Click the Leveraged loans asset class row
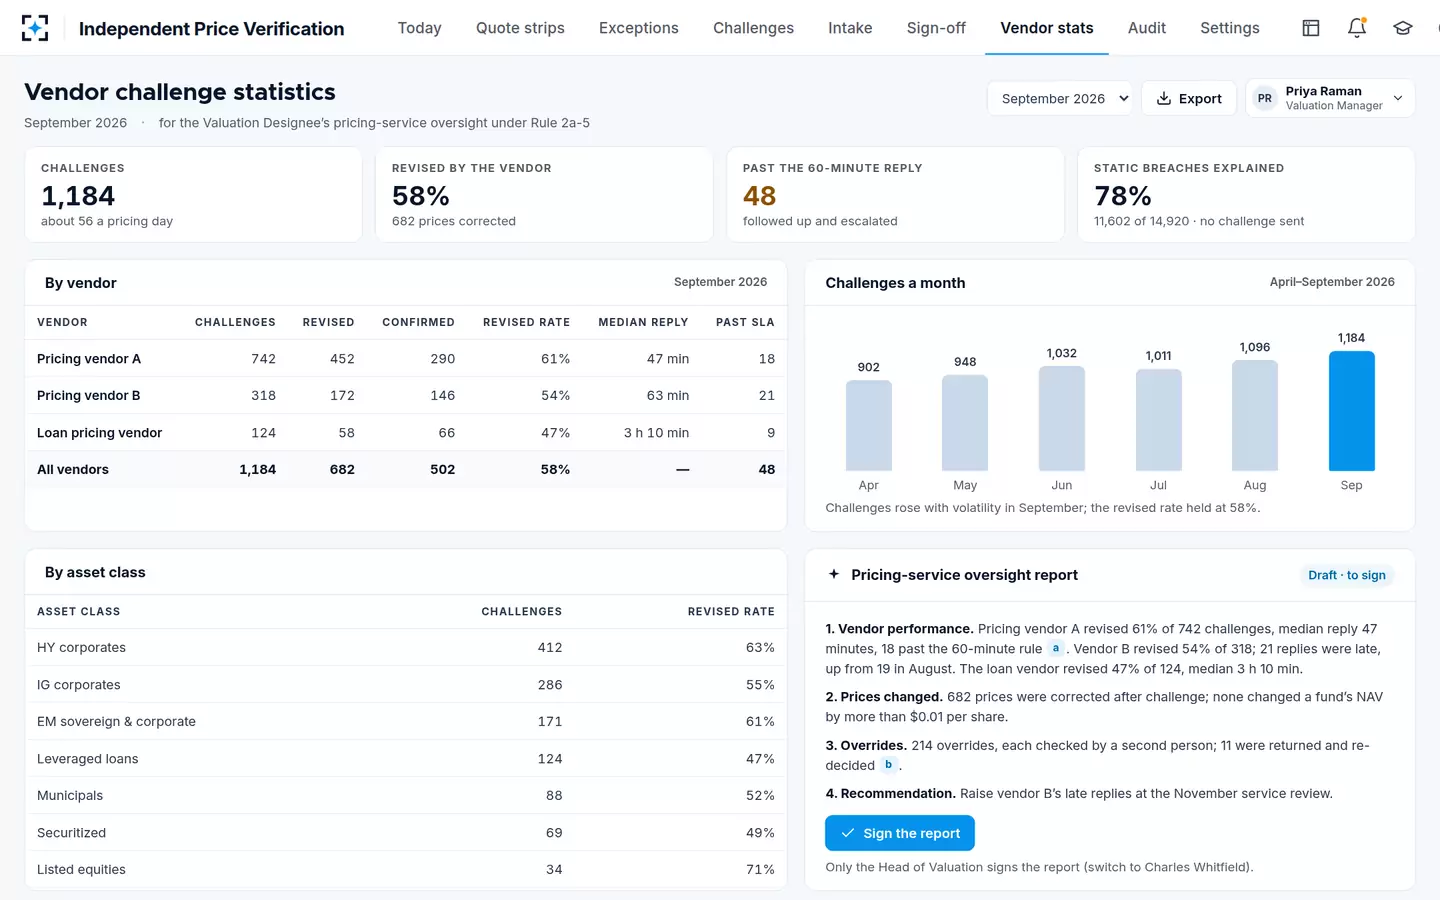 [406, 759]
